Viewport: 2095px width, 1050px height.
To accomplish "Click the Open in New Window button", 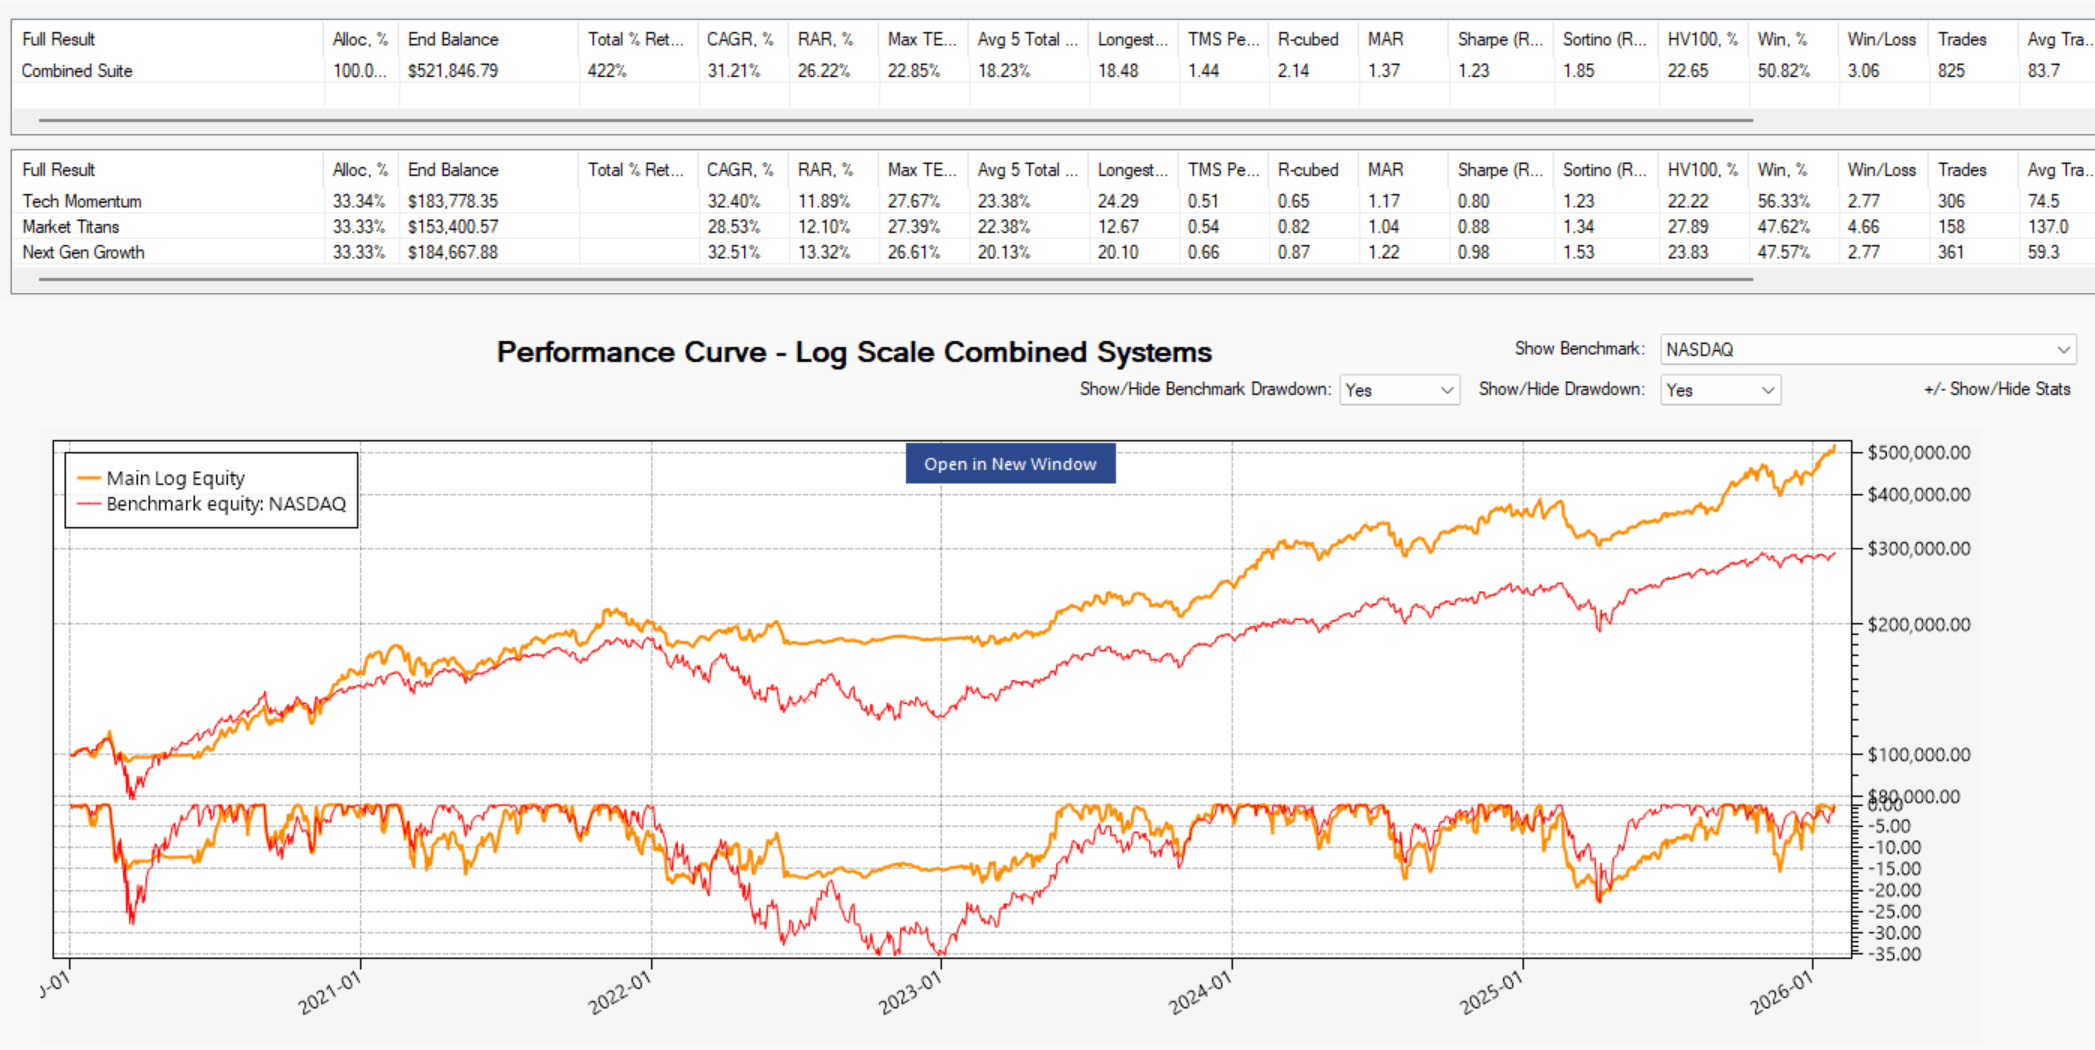I will point(1010,464).
